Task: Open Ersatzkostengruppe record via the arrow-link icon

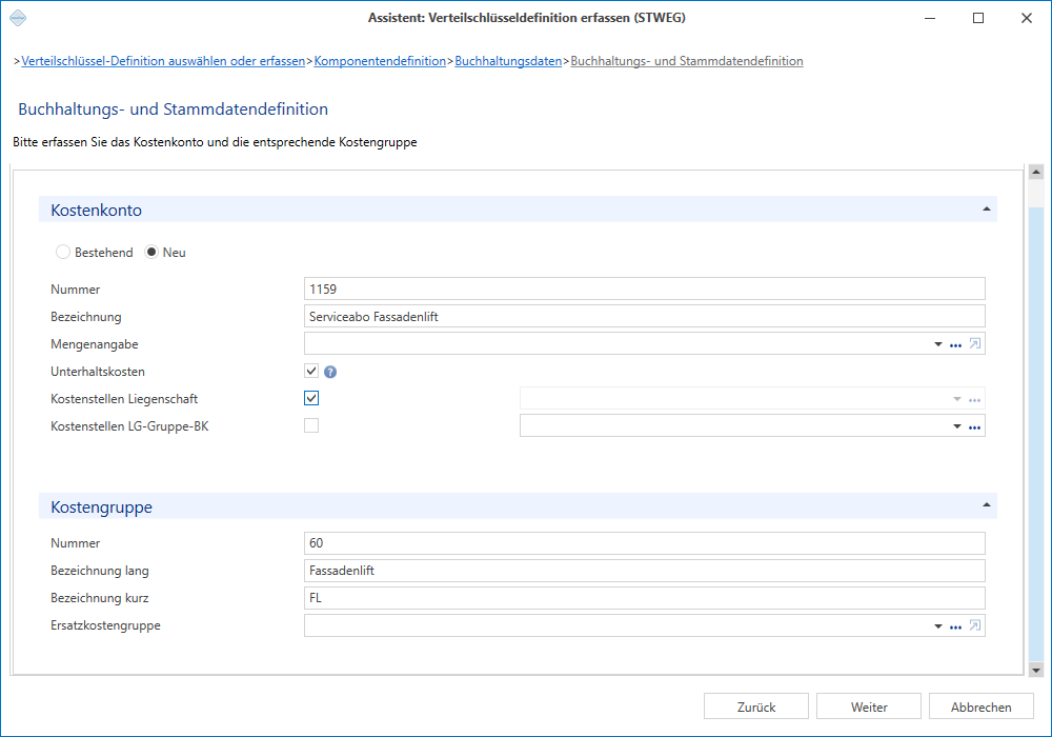Action: tap(975, 626)
